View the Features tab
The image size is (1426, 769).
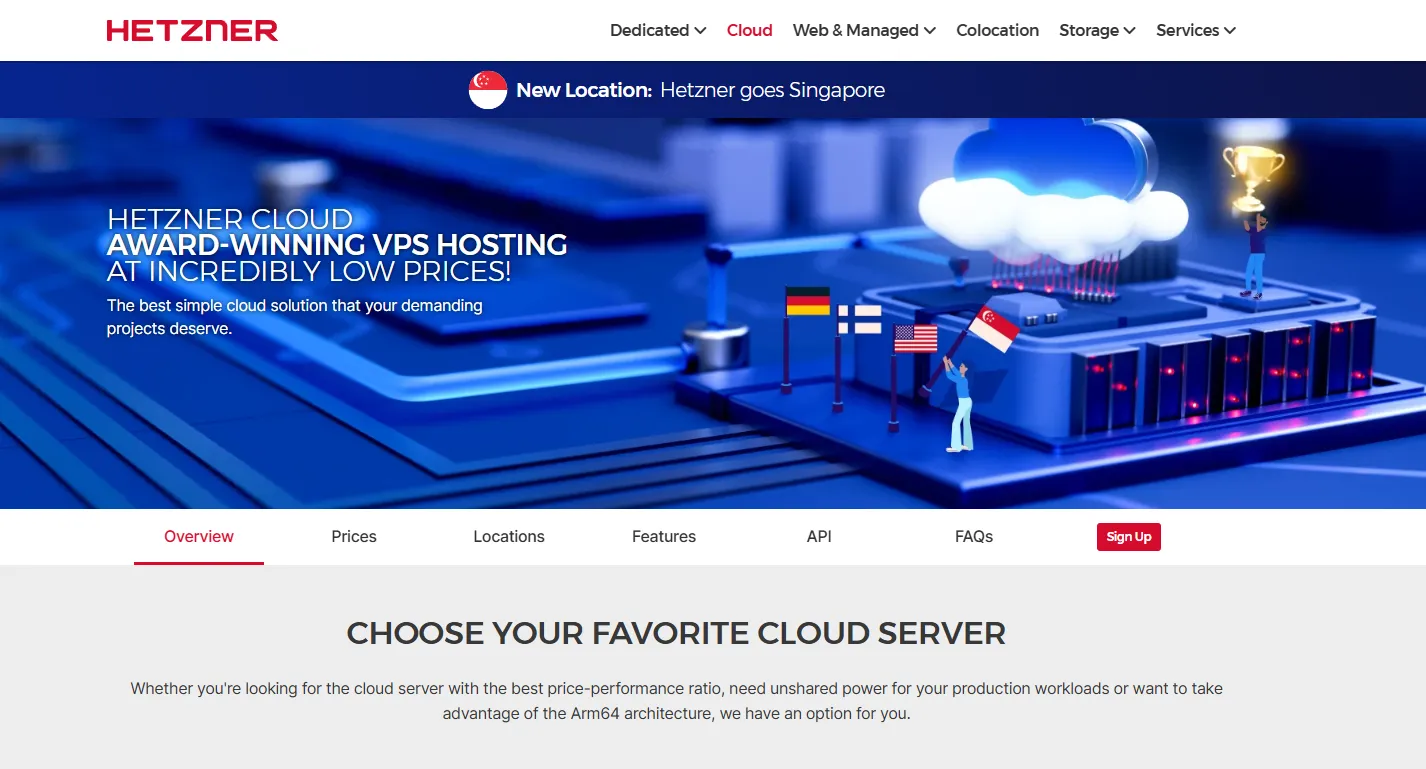point(664,537)
